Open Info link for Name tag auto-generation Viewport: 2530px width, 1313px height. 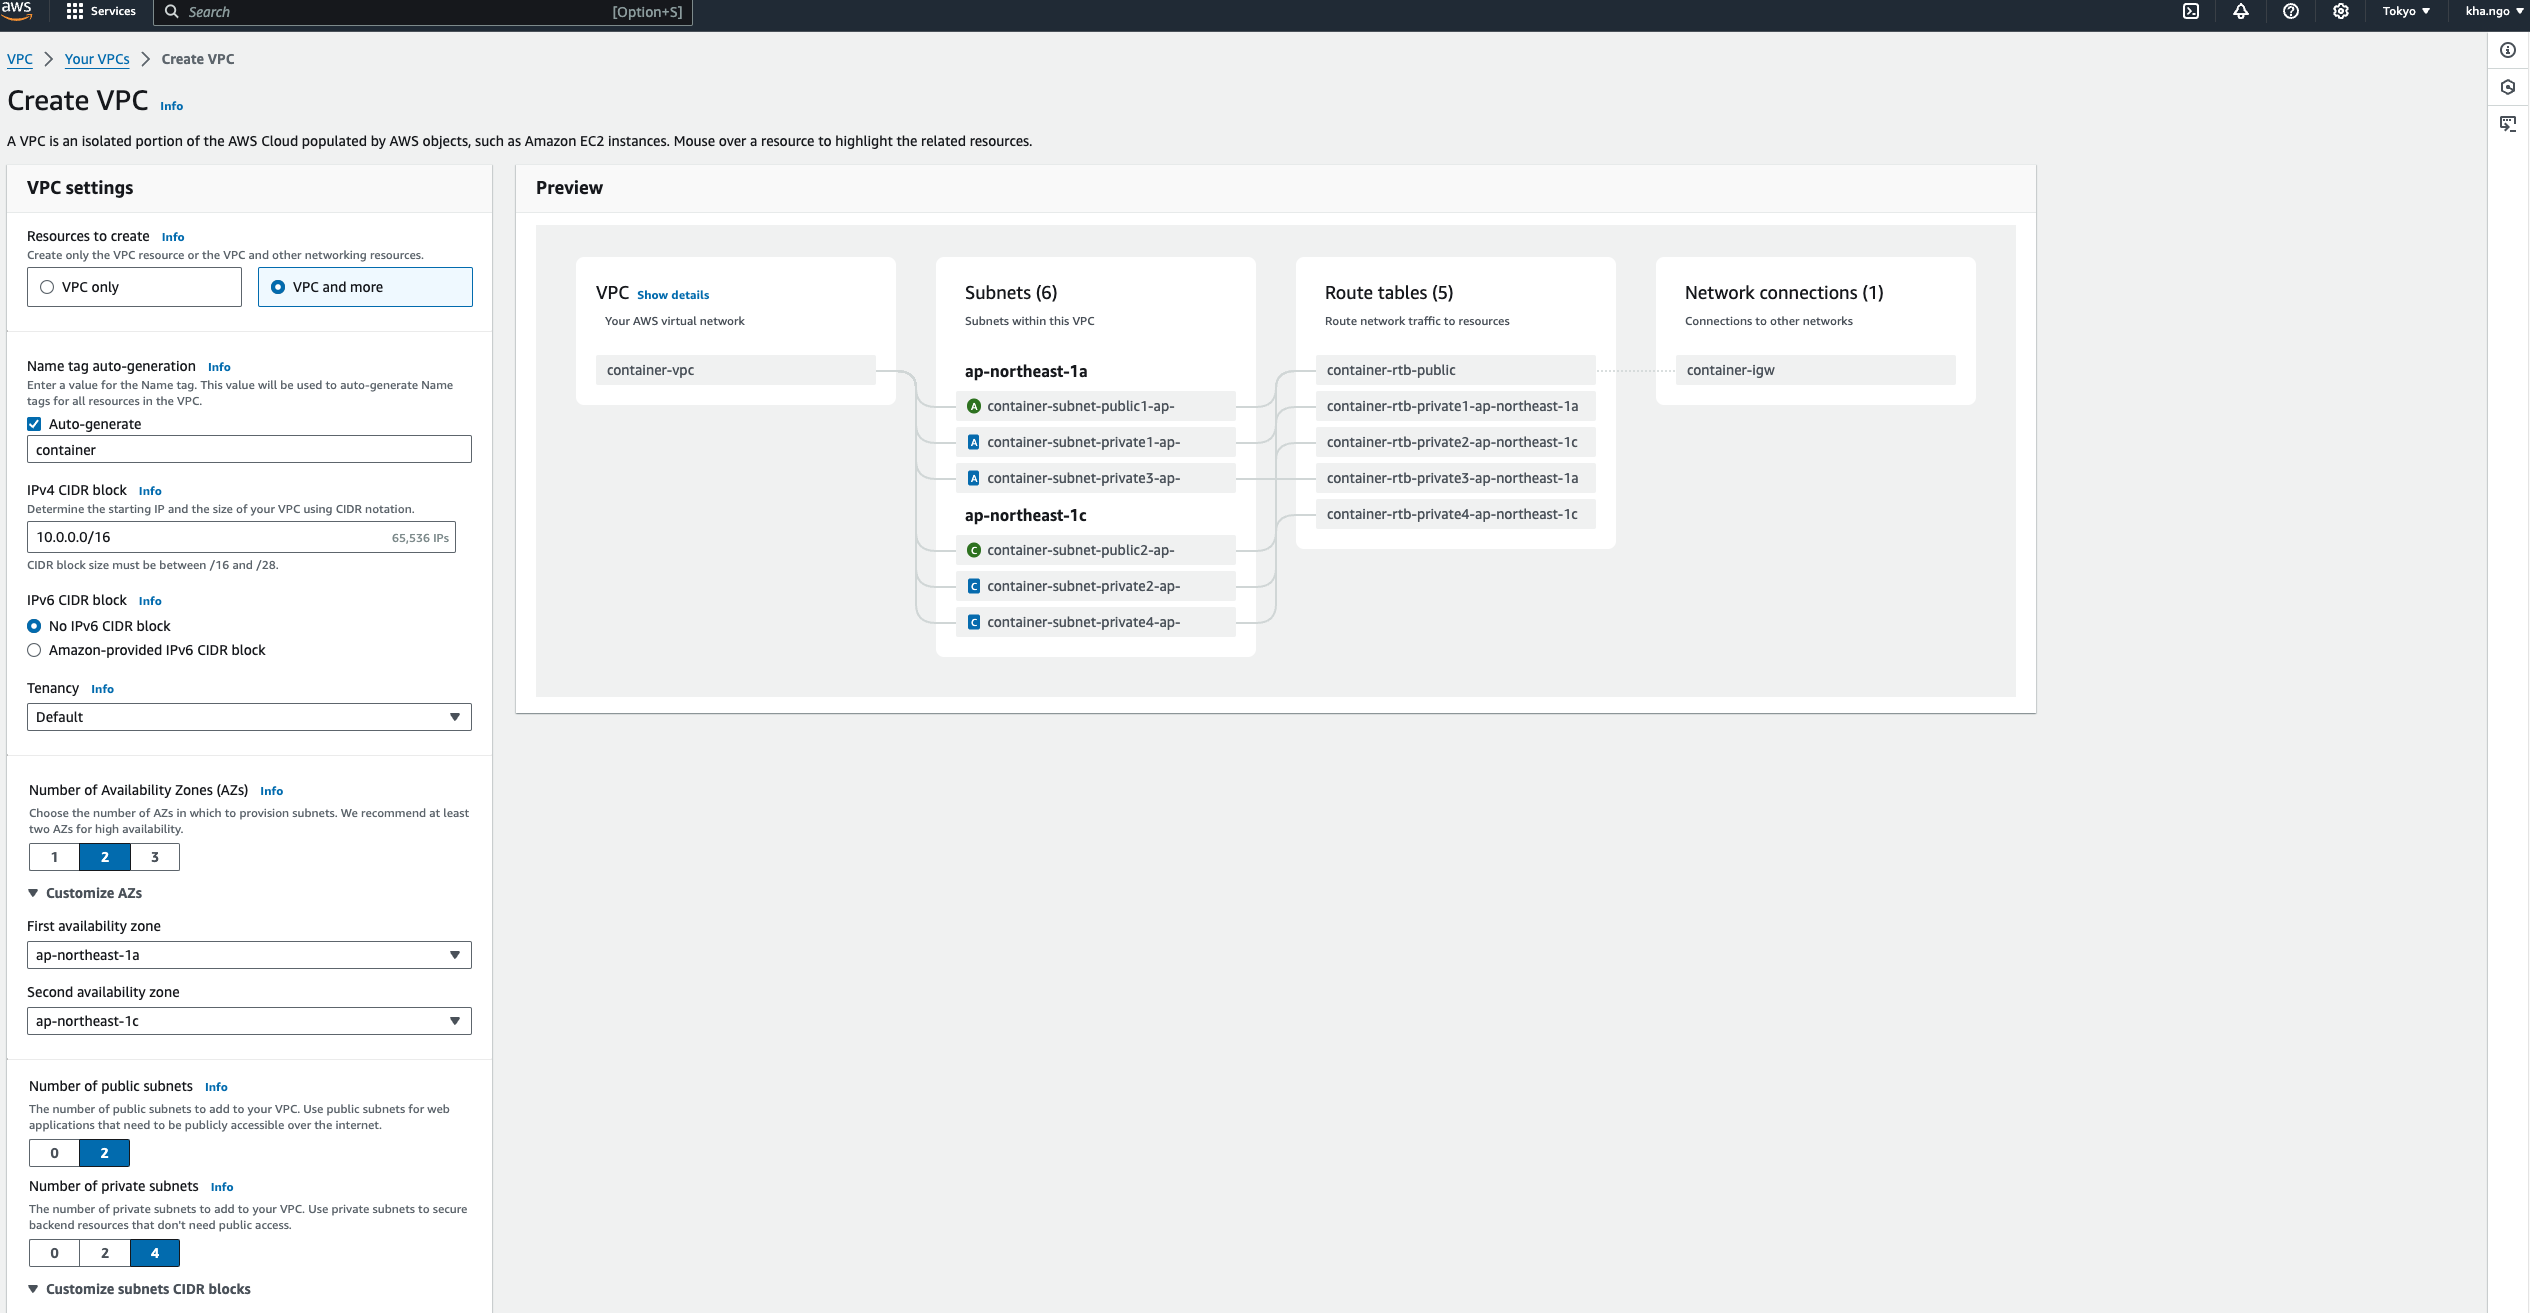(219, 367)
